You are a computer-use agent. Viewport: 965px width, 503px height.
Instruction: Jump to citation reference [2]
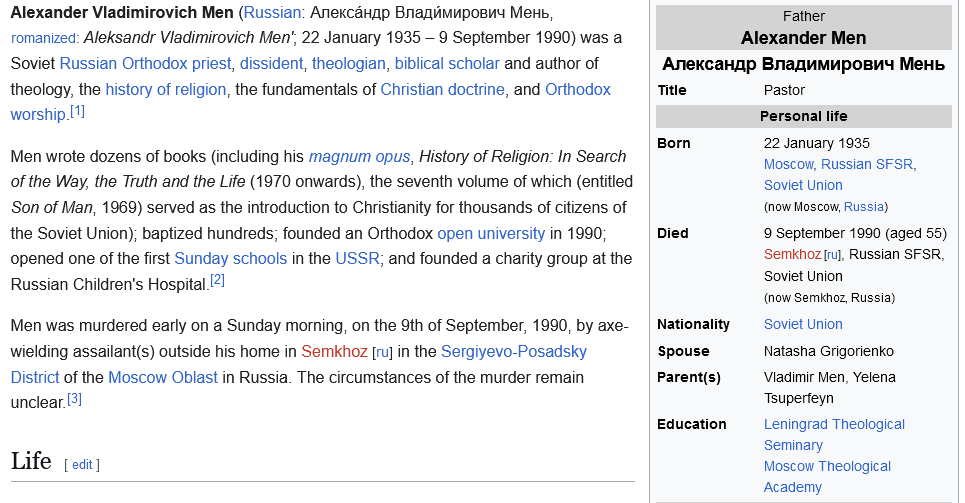click(x=217, y=281)
